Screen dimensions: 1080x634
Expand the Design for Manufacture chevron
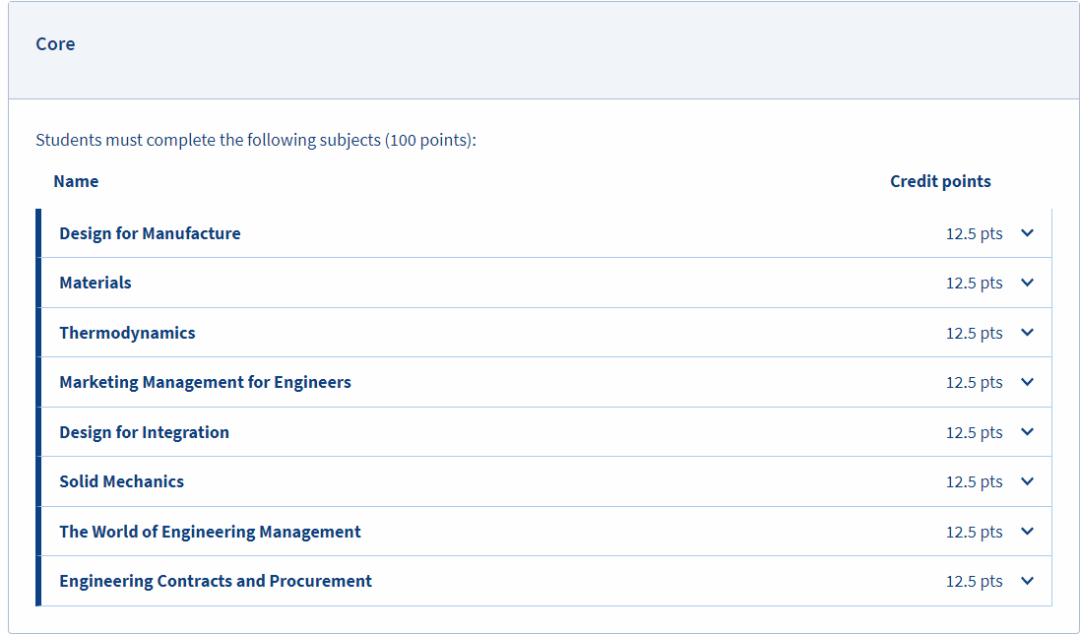click(x=1027, y=233)
